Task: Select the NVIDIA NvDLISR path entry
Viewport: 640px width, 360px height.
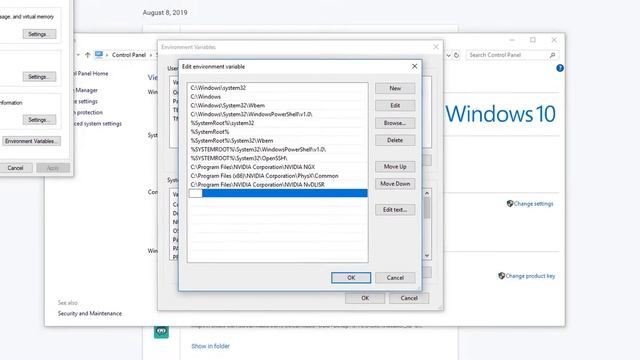Action: pos(278,184)
